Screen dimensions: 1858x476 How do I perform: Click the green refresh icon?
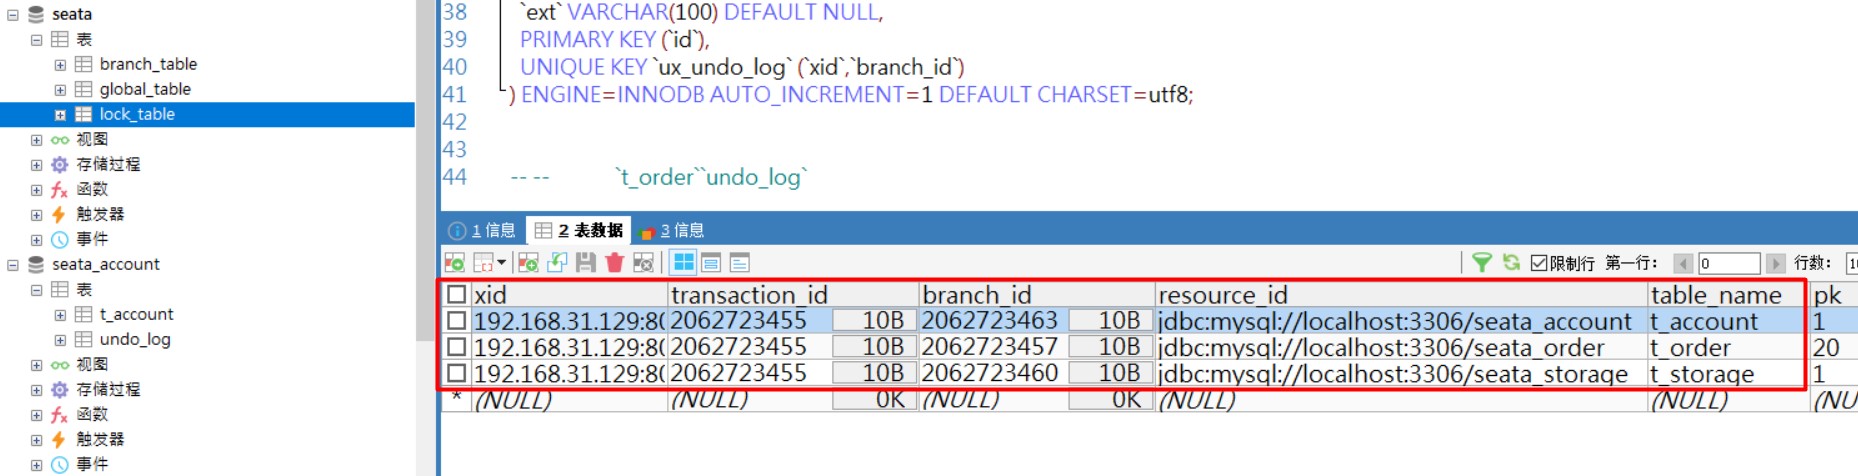click(1511, 262)
